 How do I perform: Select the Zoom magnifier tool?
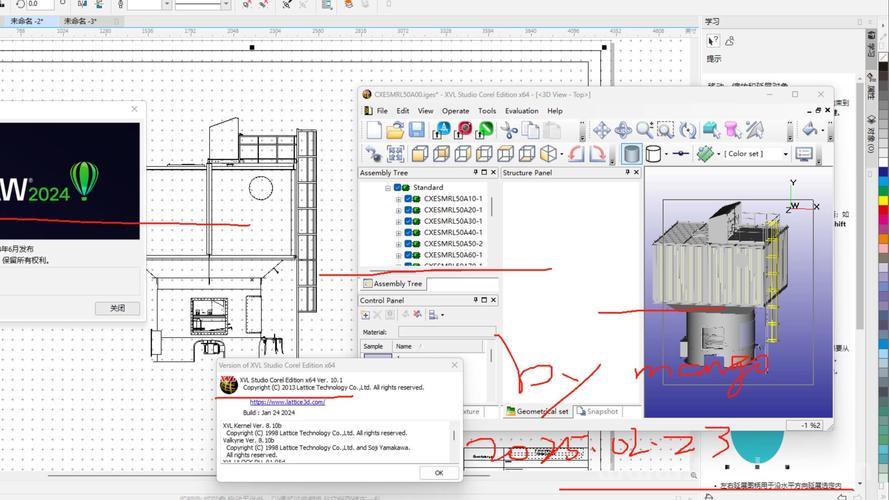point(645,130)
